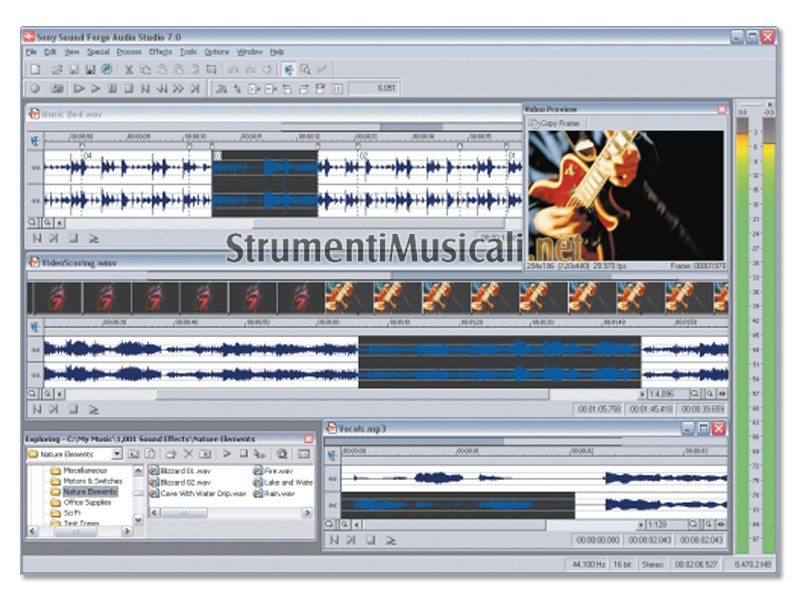
Task: Click scroll-down arrow in folder tree
Action: [x=139, y=520]
